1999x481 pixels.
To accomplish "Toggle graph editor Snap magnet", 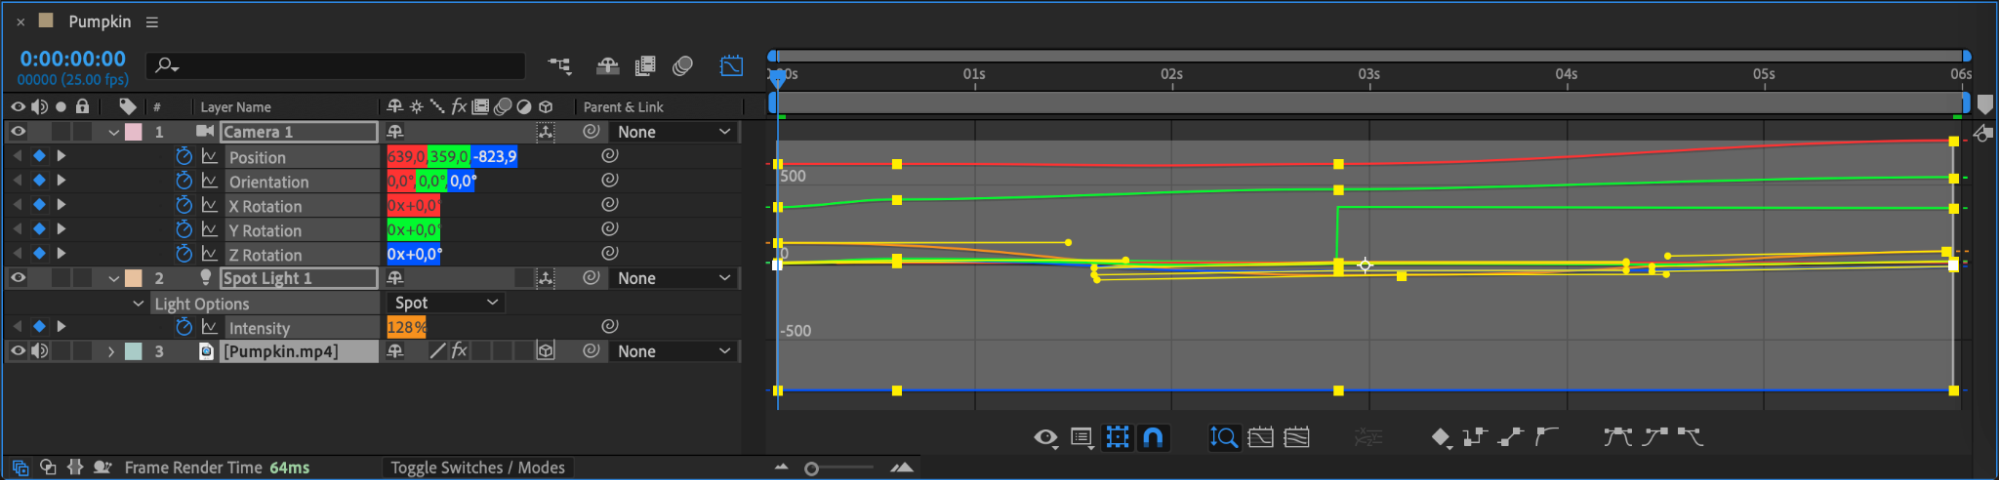I will click(x=1153, y=437).
